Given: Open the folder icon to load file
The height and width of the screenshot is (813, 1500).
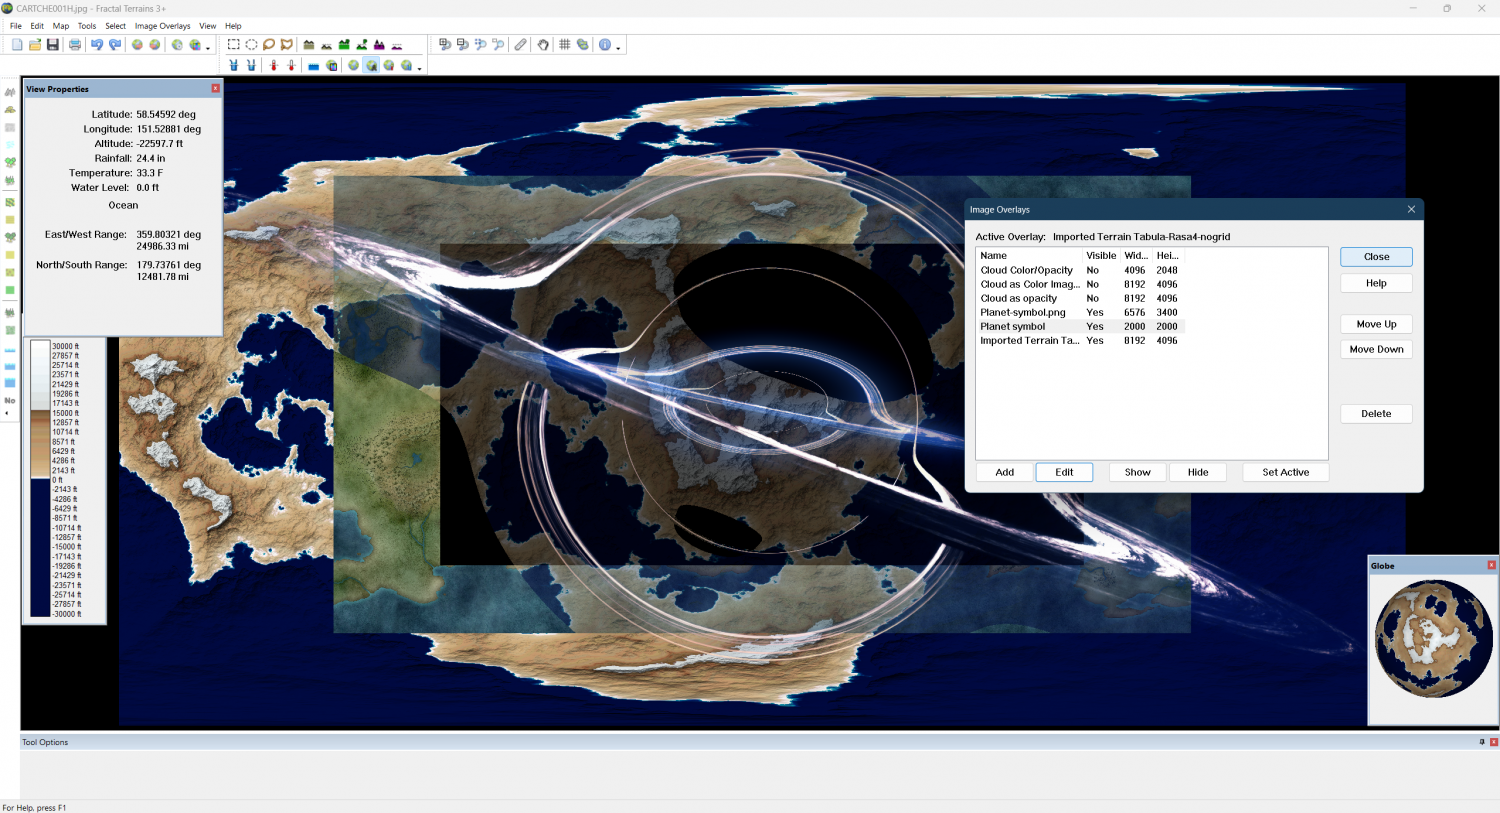Looking at the screenshot, I should [x=35, y=45].
